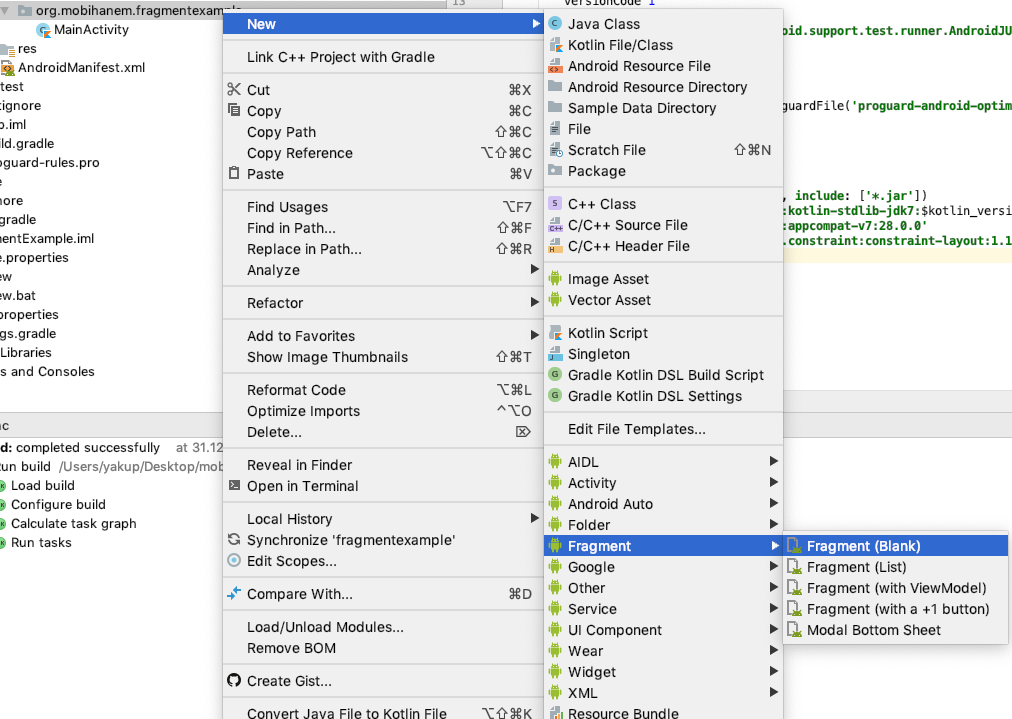This screenshot has width=1012, height=719.
Task: Expand the Refactor submenu arrow
Action: (x=535, y=302)
